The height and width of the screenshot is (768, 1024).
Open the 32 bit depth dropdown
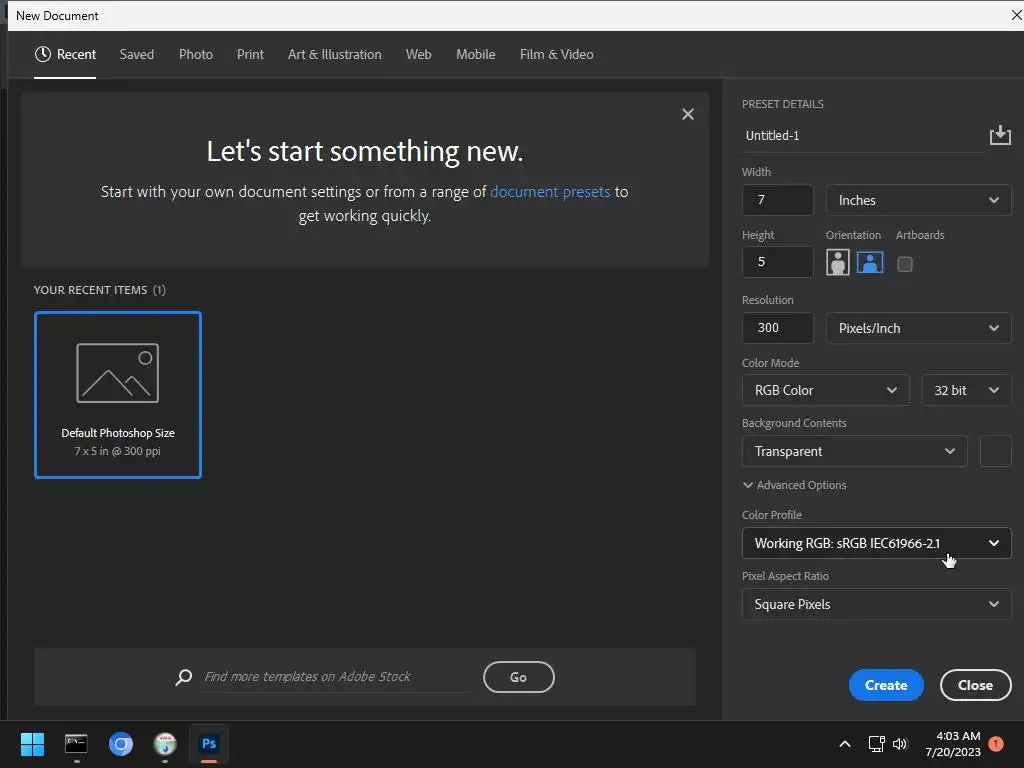(x=967, y=391)
